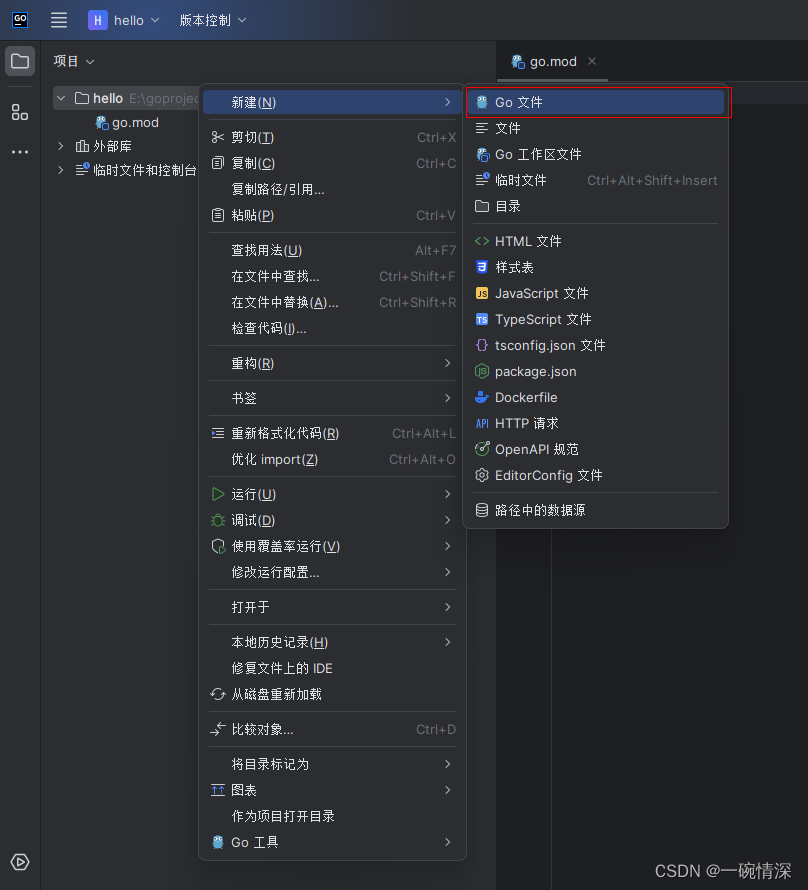
Task: Click the More tool windows ellipsis icon
Action: (20, 151)
